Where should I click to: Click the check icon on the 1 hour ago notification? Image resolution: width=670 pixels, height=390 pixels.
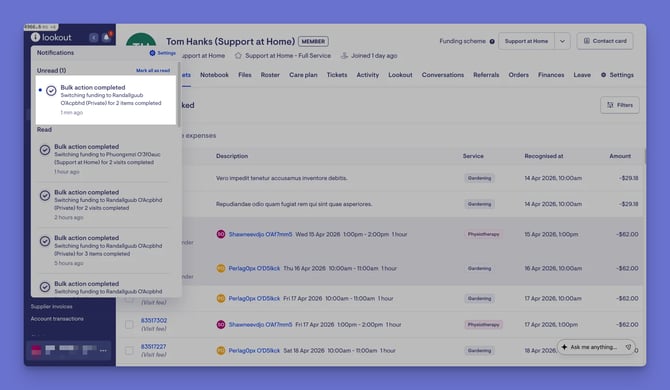[x=45, y=150]
